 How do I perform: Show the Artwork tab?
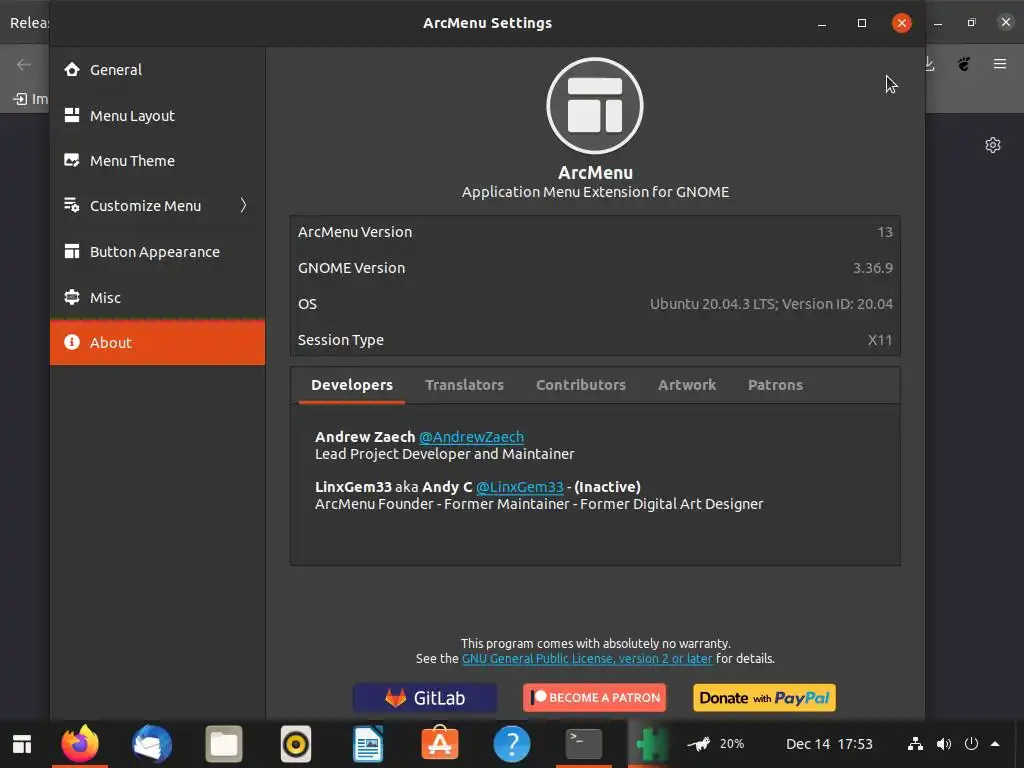pyautogui.click(x=687, y=385)
